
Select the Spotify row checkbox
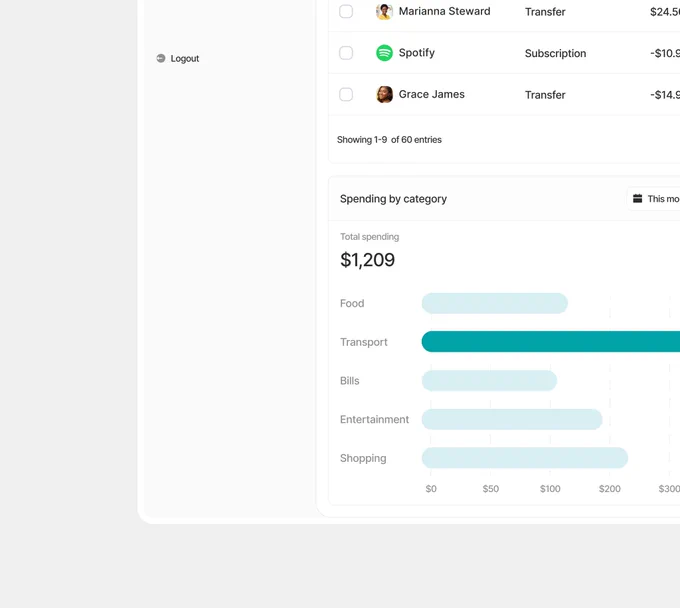tap(346, 53)
